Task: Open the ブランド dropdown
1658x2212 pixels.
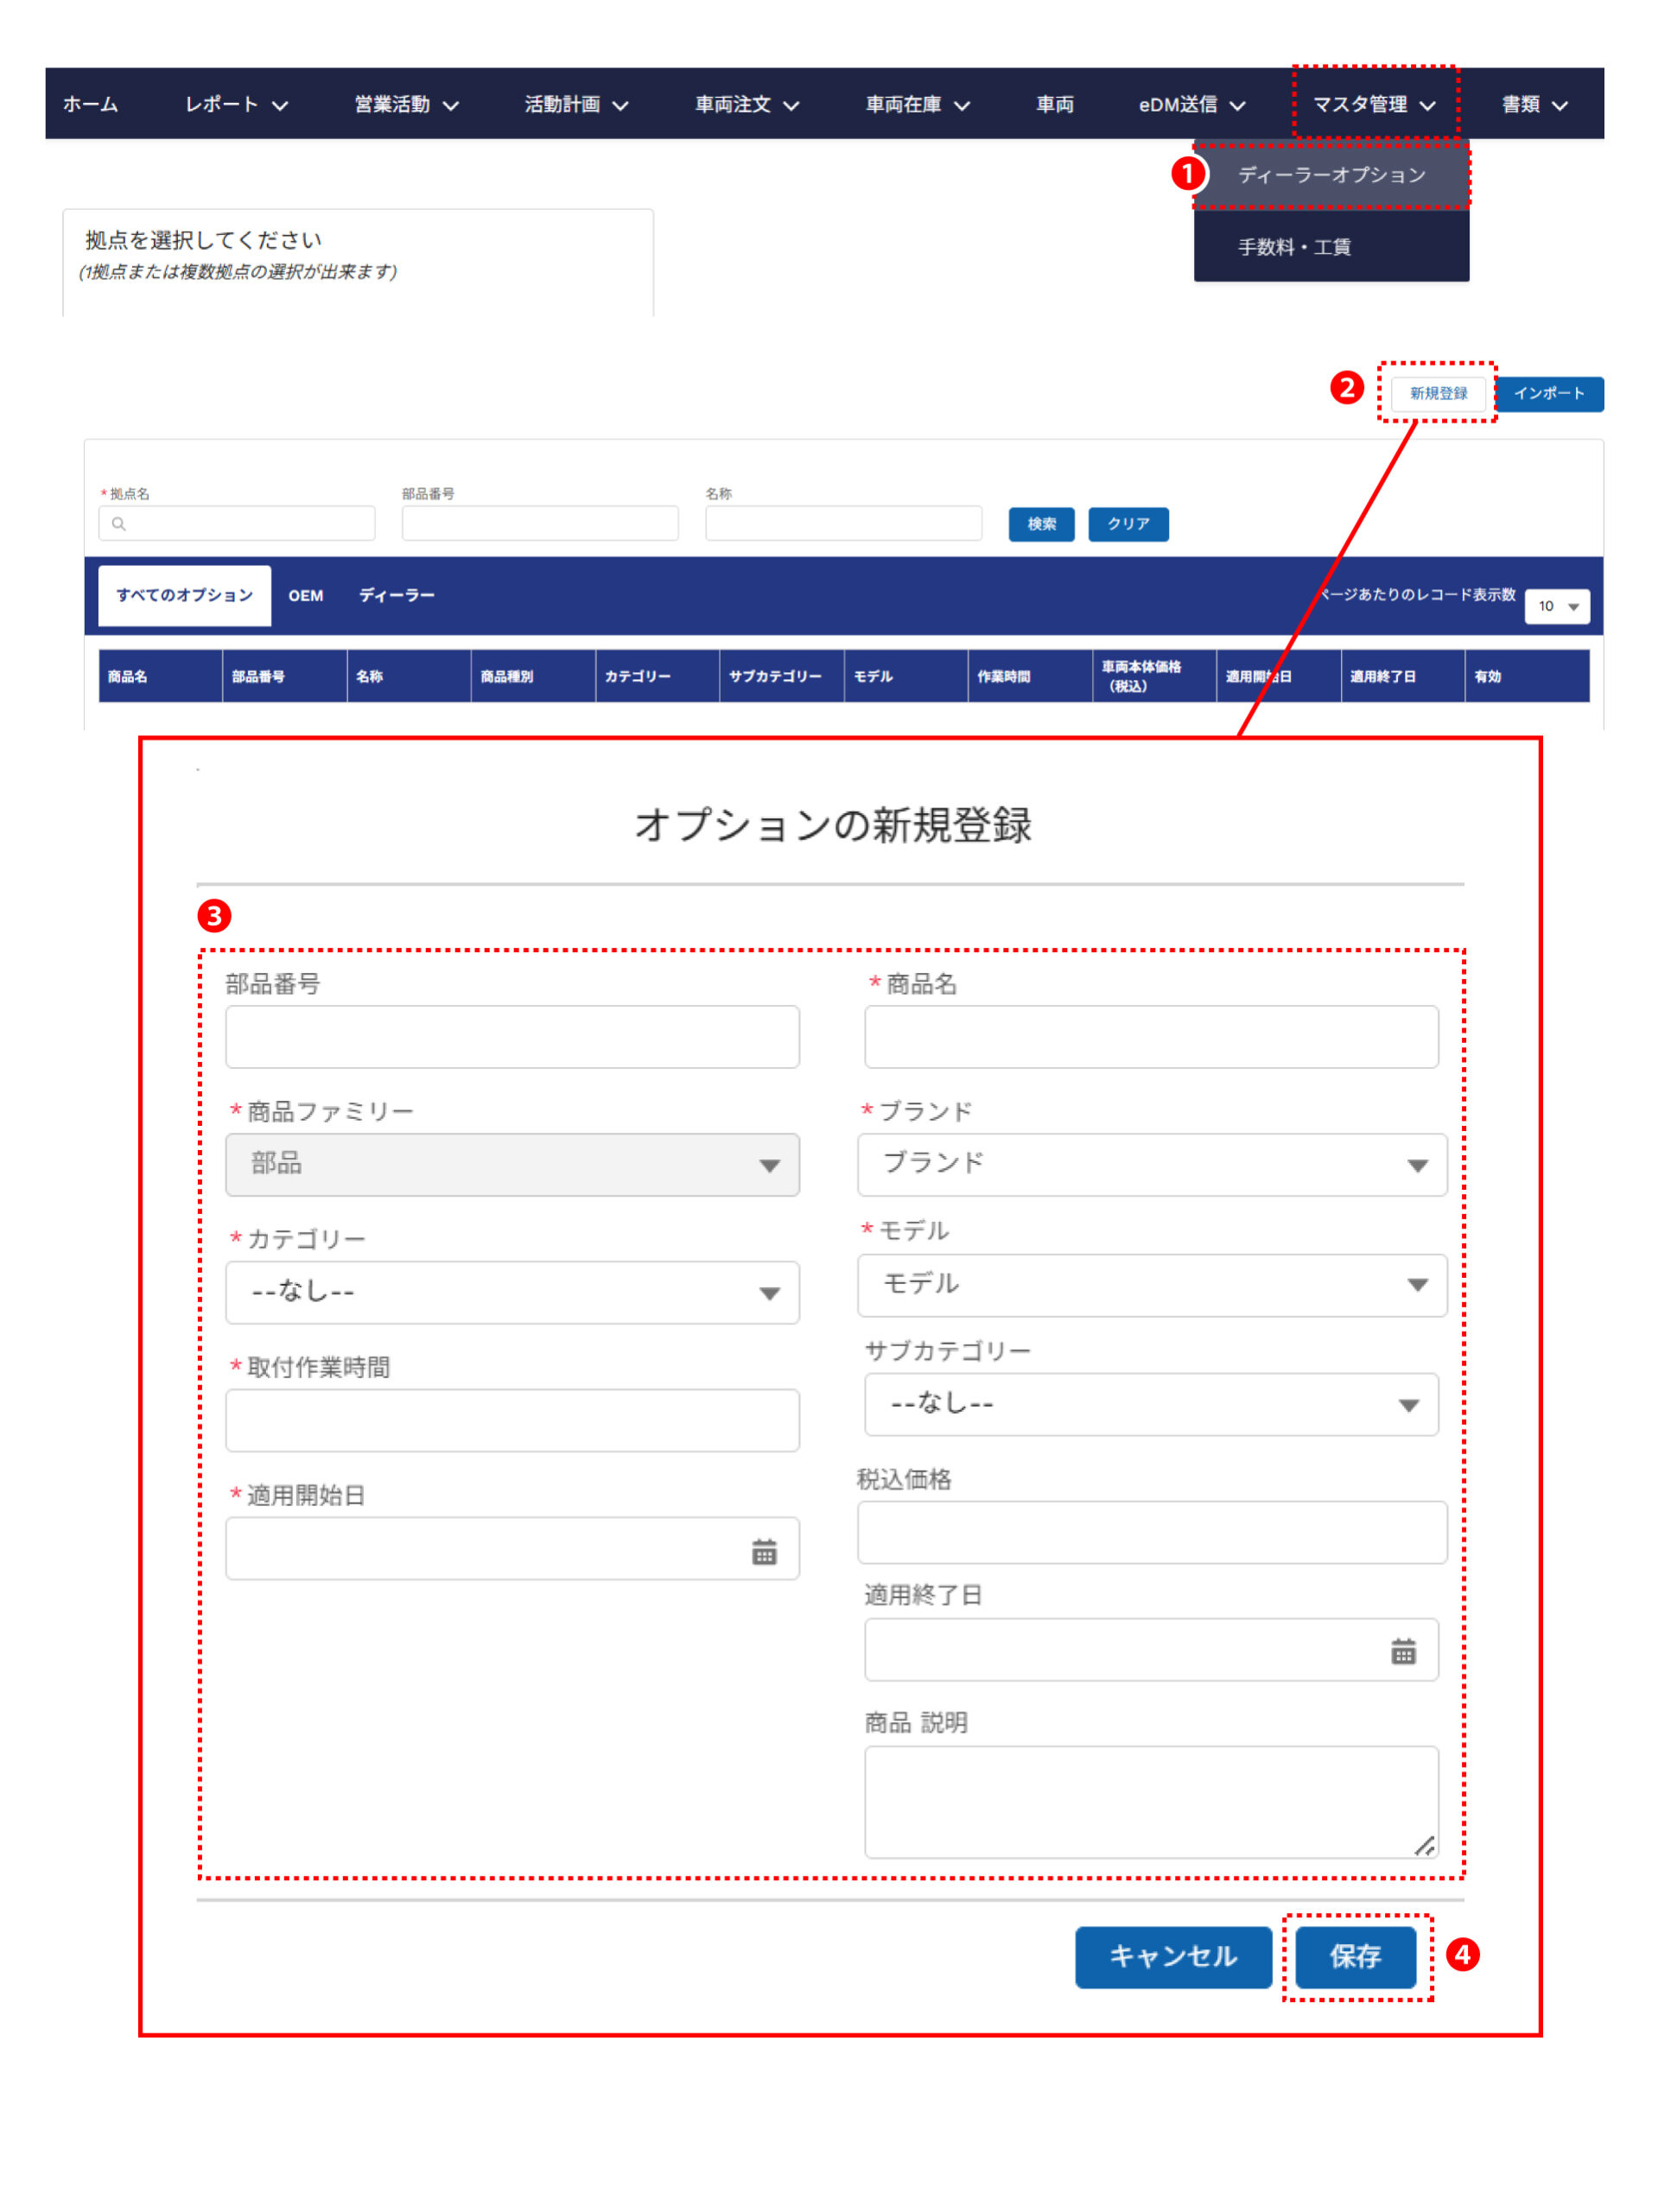Action: click(1150, 1165)
